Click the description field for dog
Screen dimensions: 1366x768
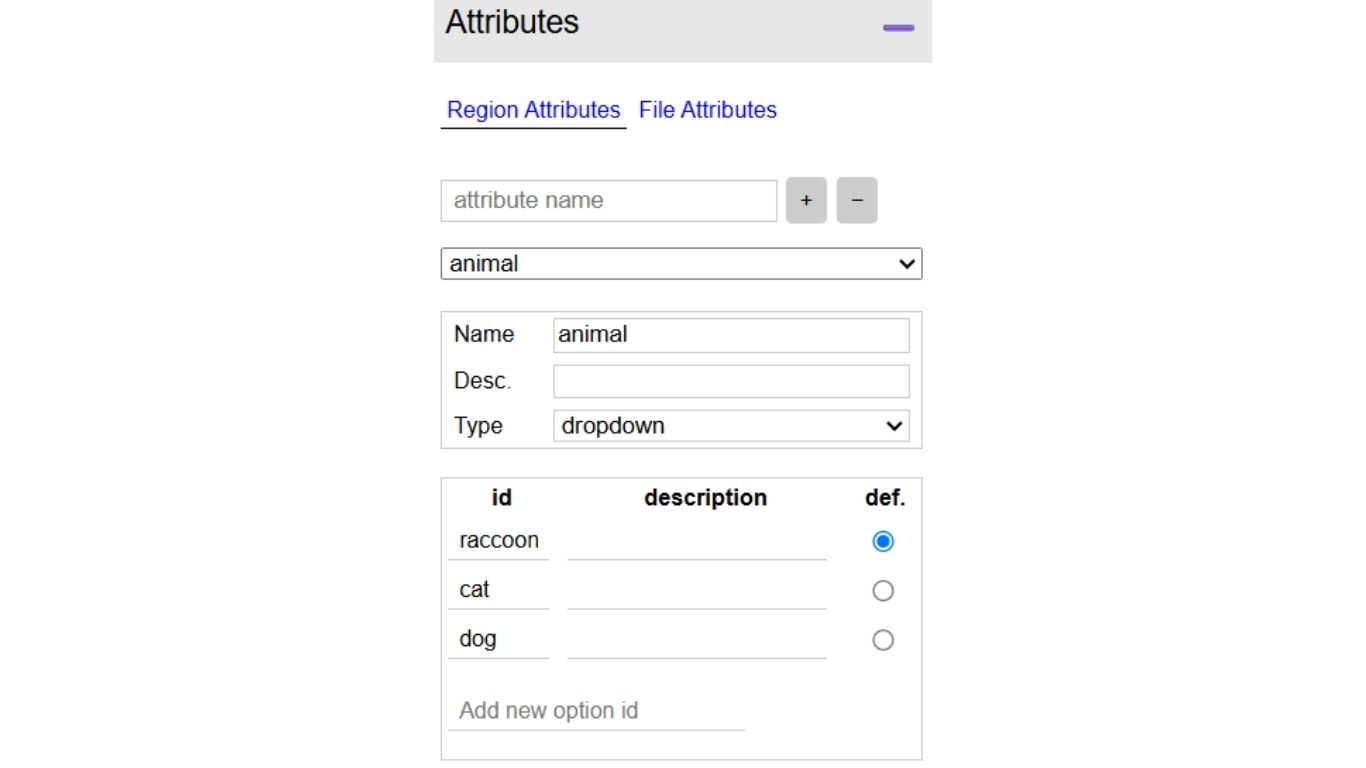tap(696, 639)
